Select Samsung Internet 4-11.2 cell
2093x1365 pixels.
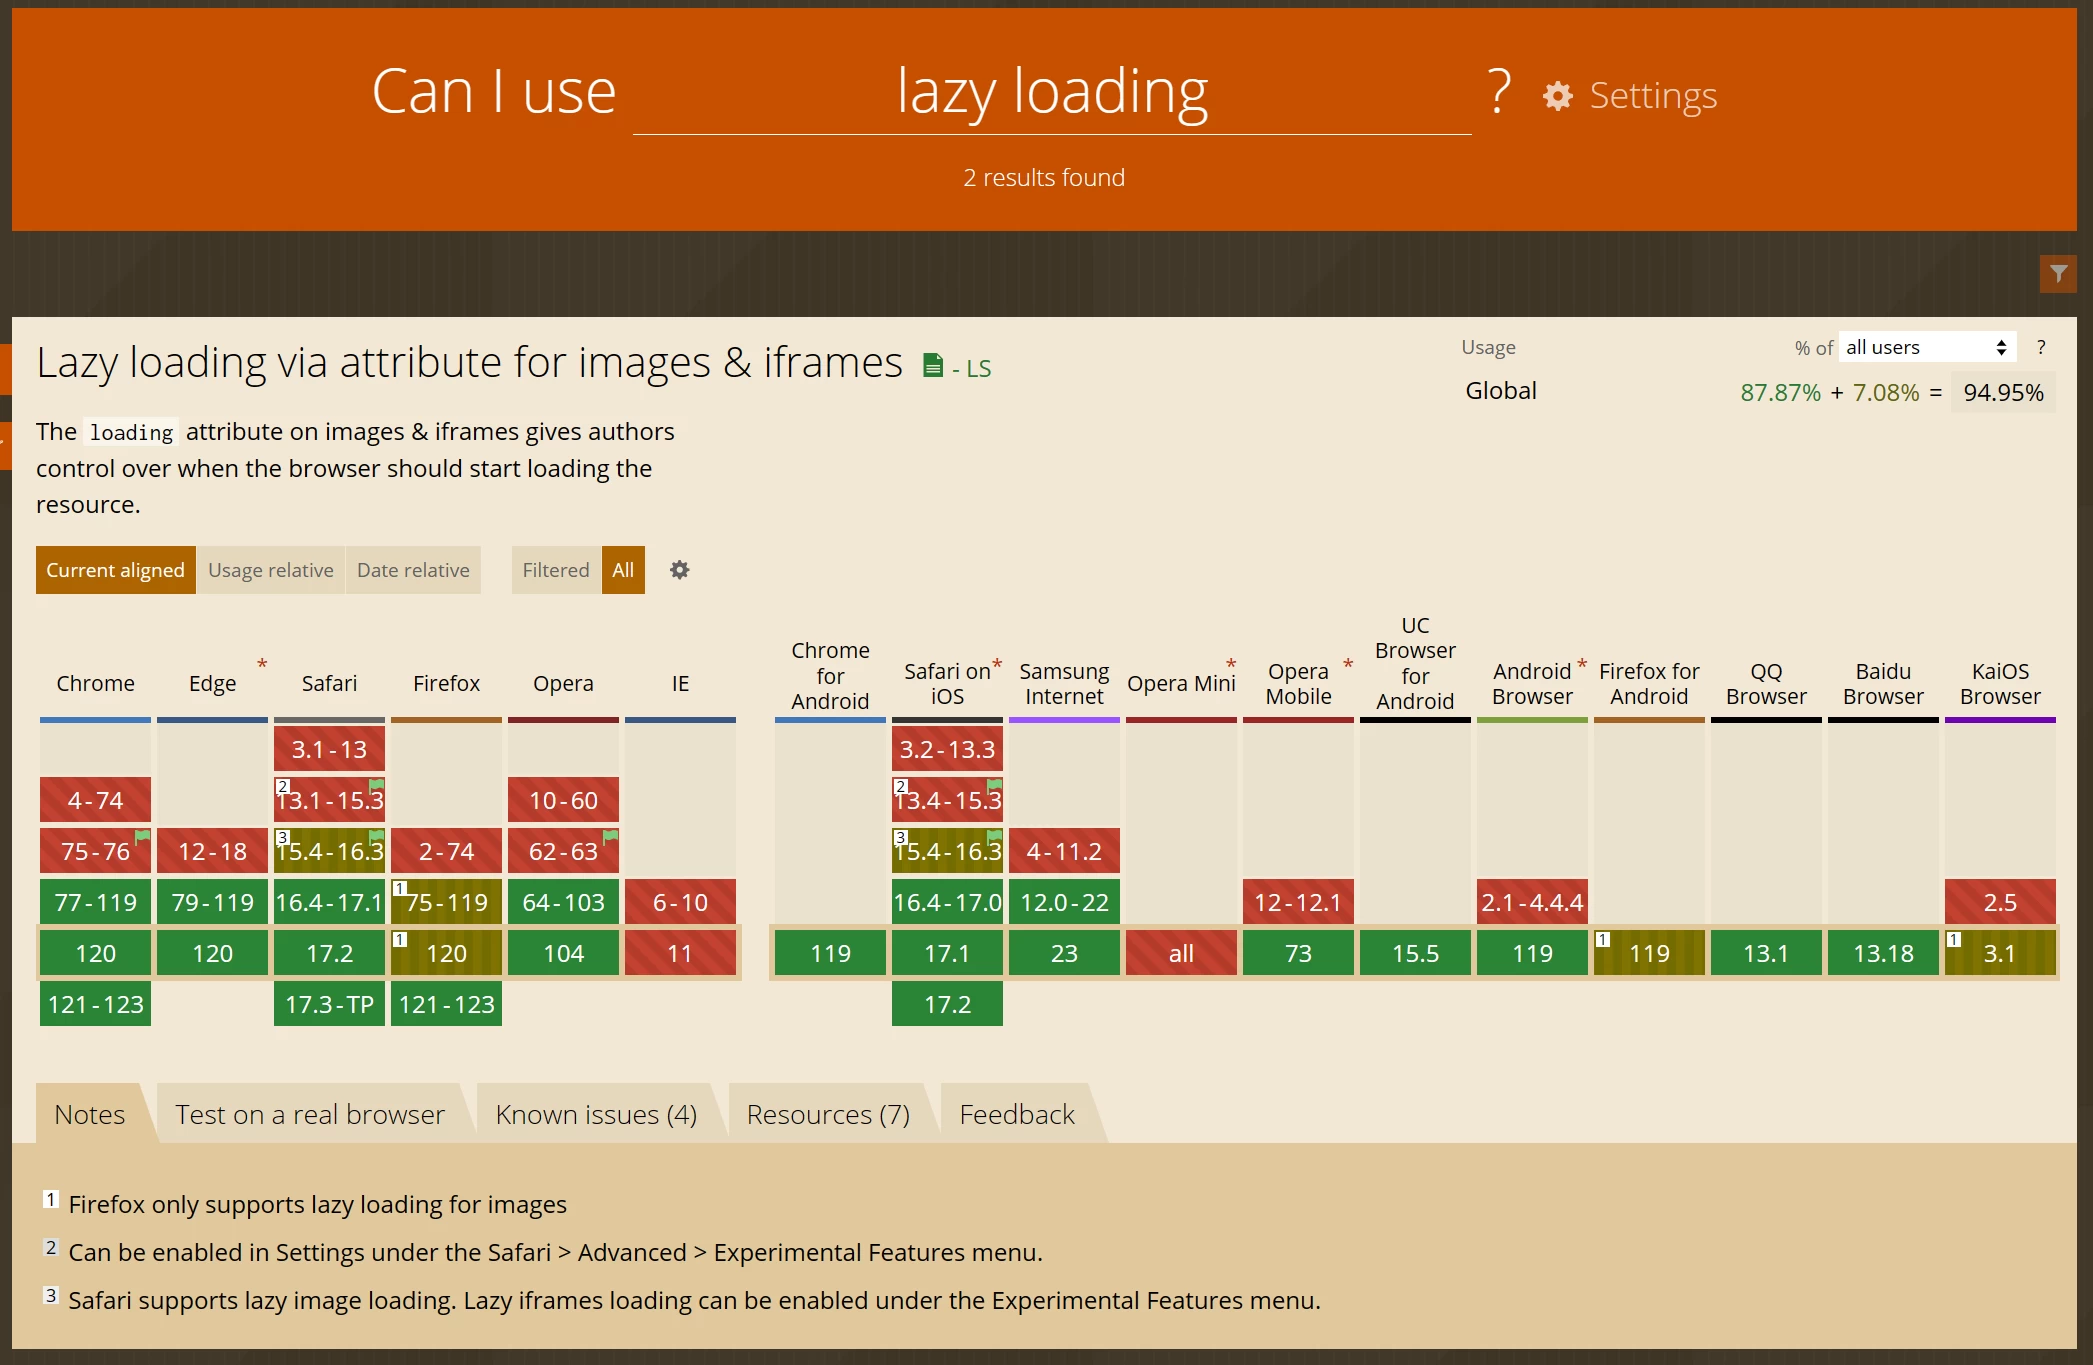pyautogui.click(x=1064, y=851)
